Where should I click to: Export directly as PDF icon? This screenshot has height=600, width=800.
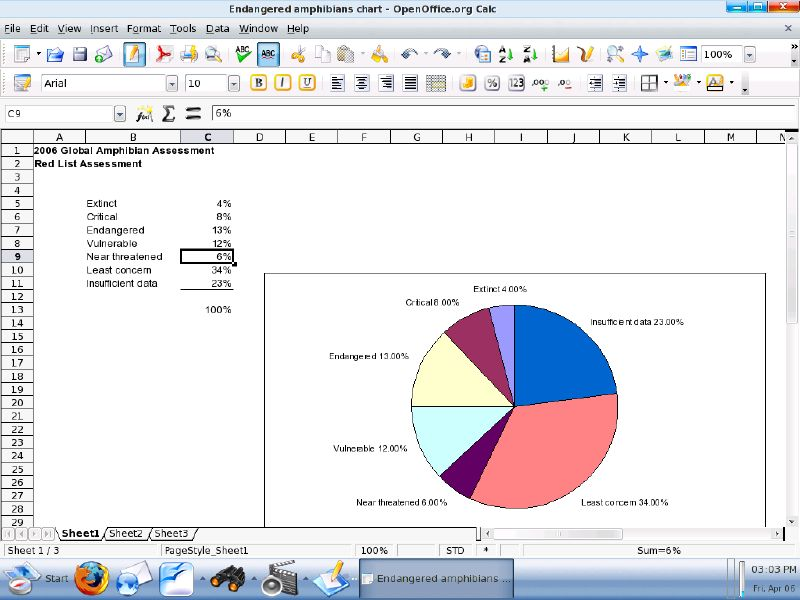click(164, 54)
